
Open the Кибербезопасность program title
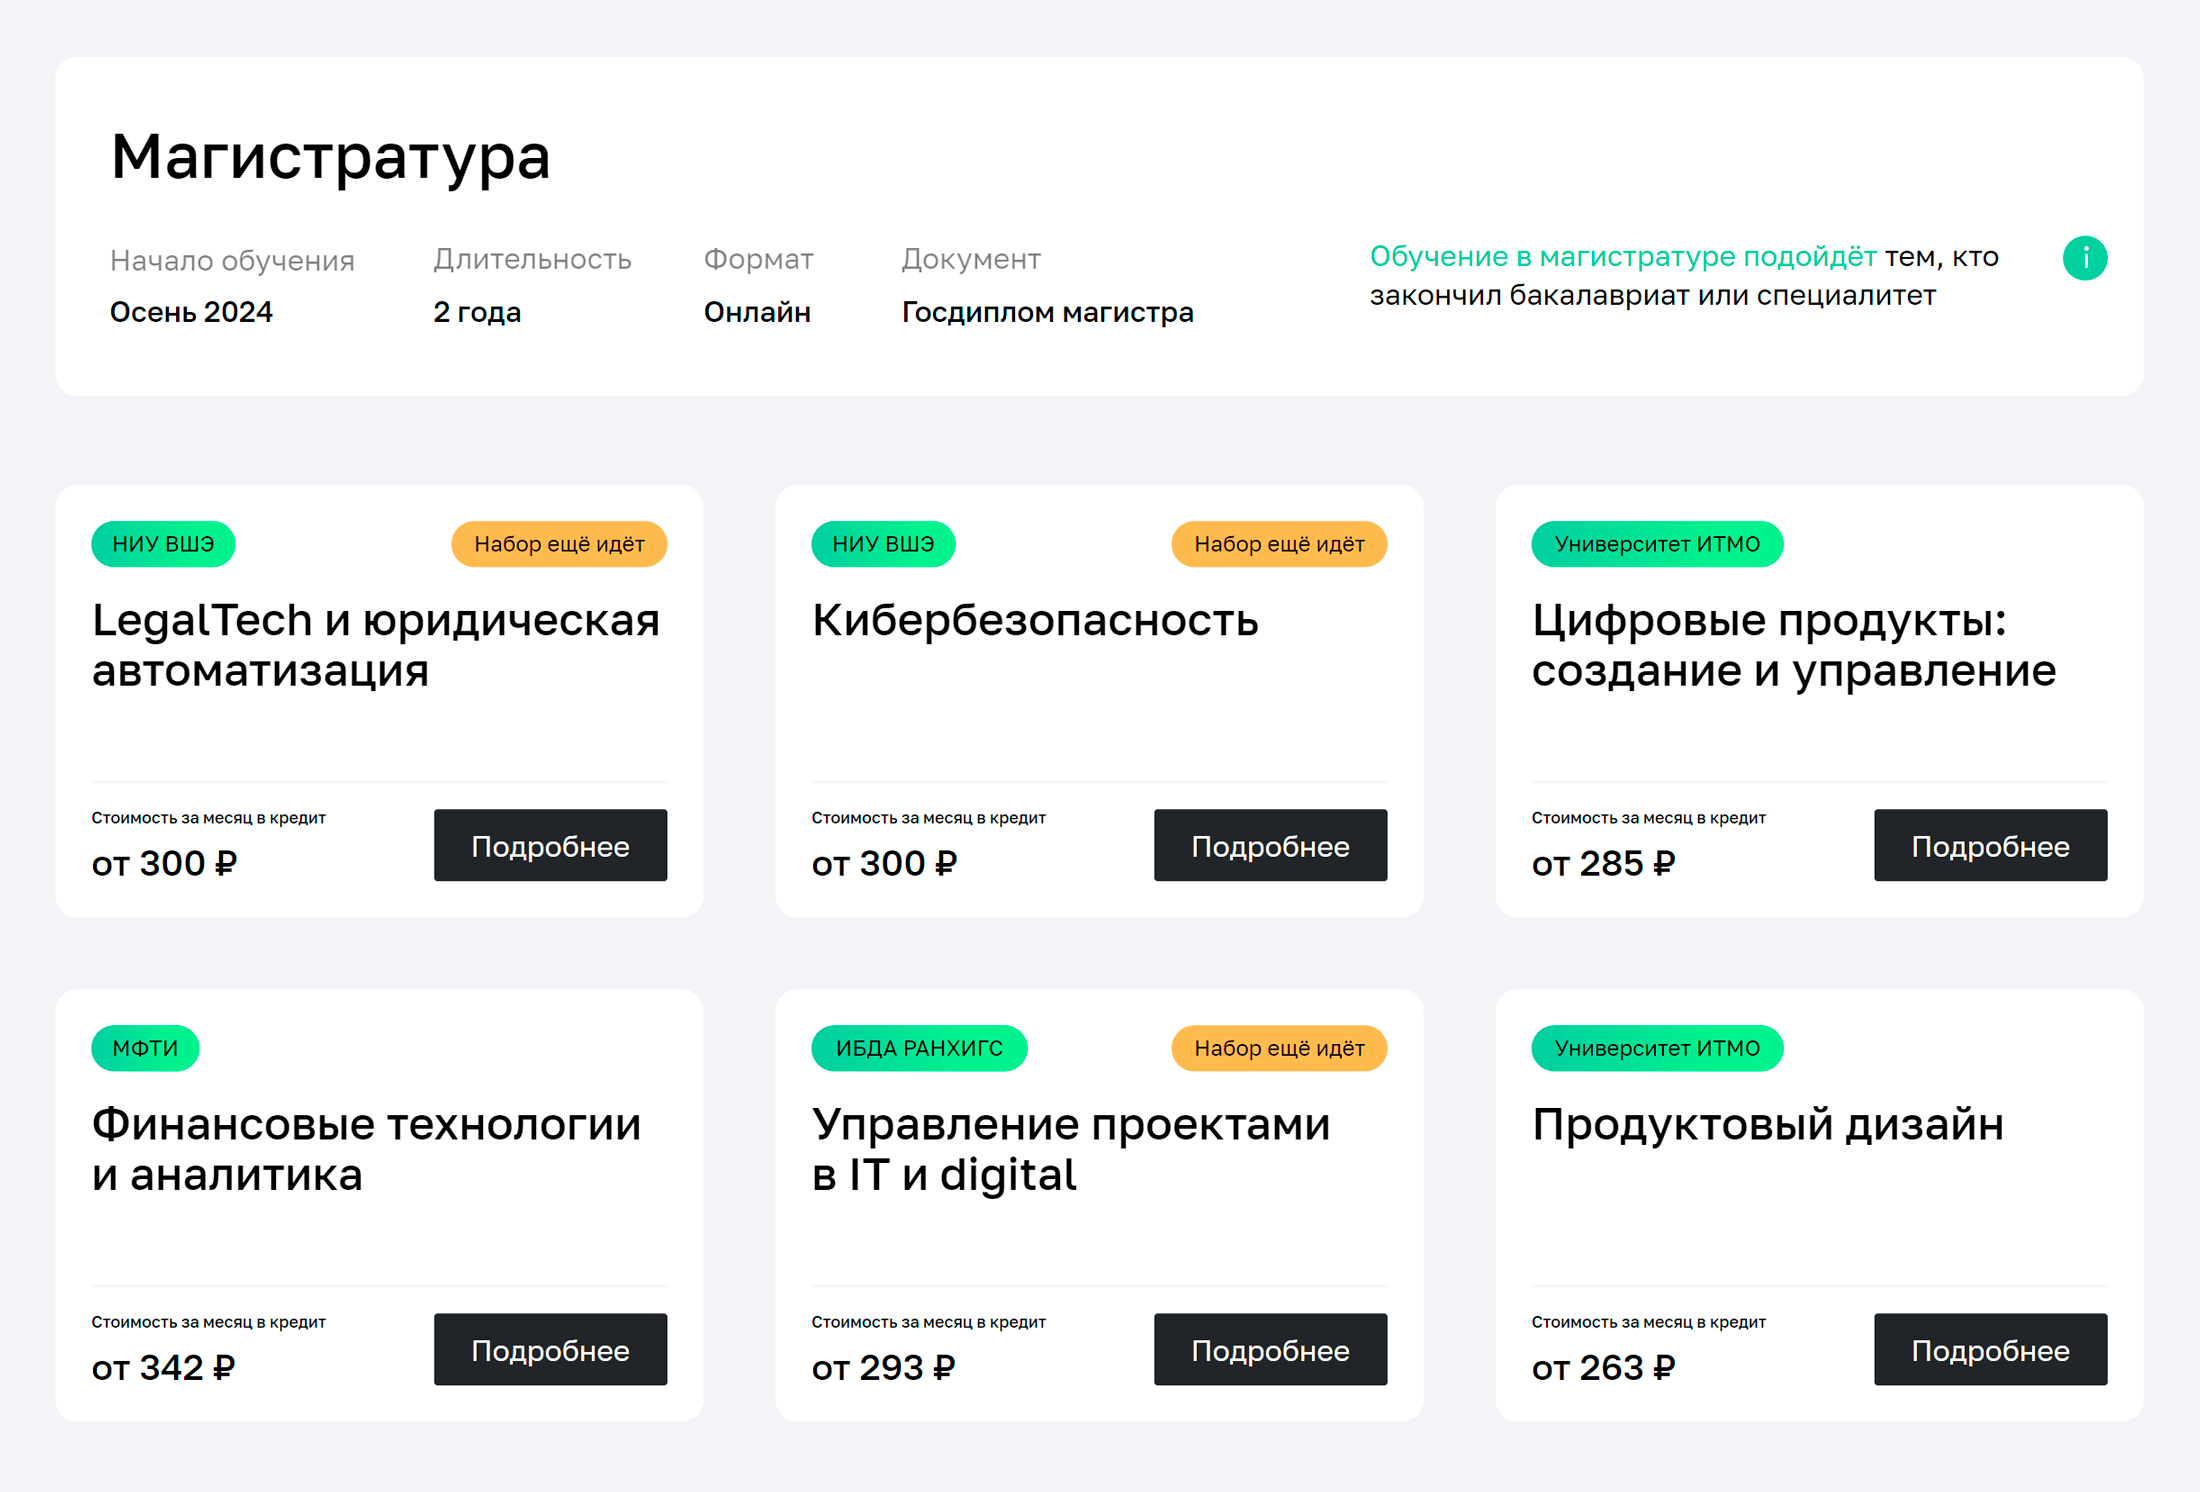[1035, 620]
